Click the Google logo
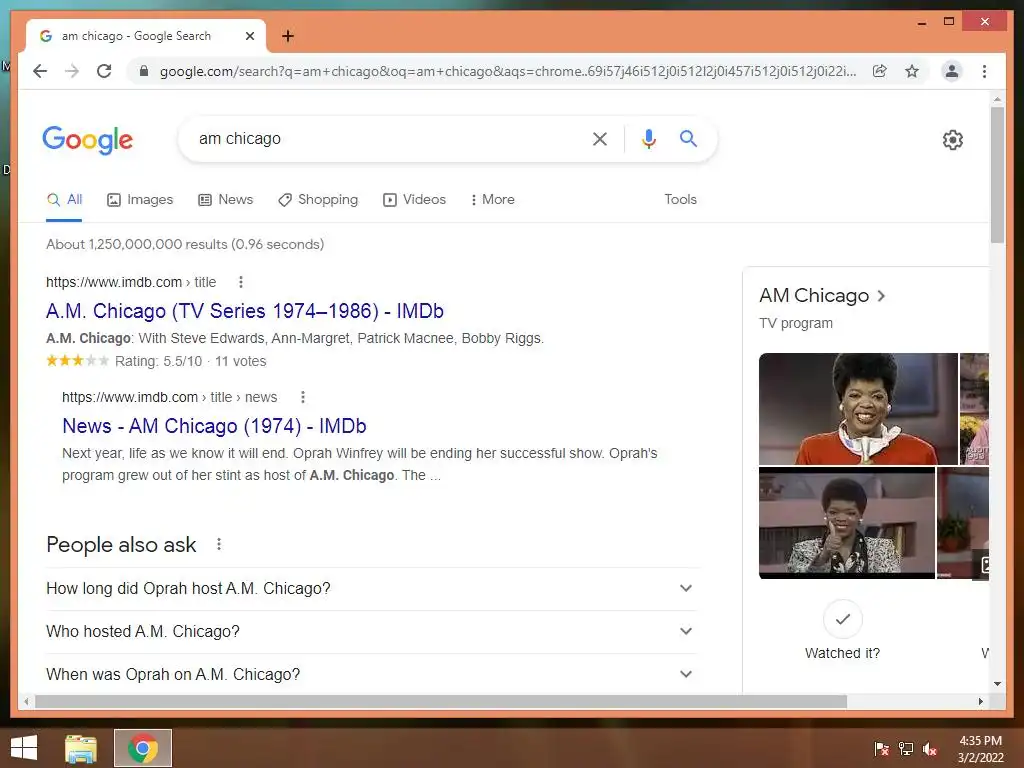1024x768 pixels. tap(88, 140)
